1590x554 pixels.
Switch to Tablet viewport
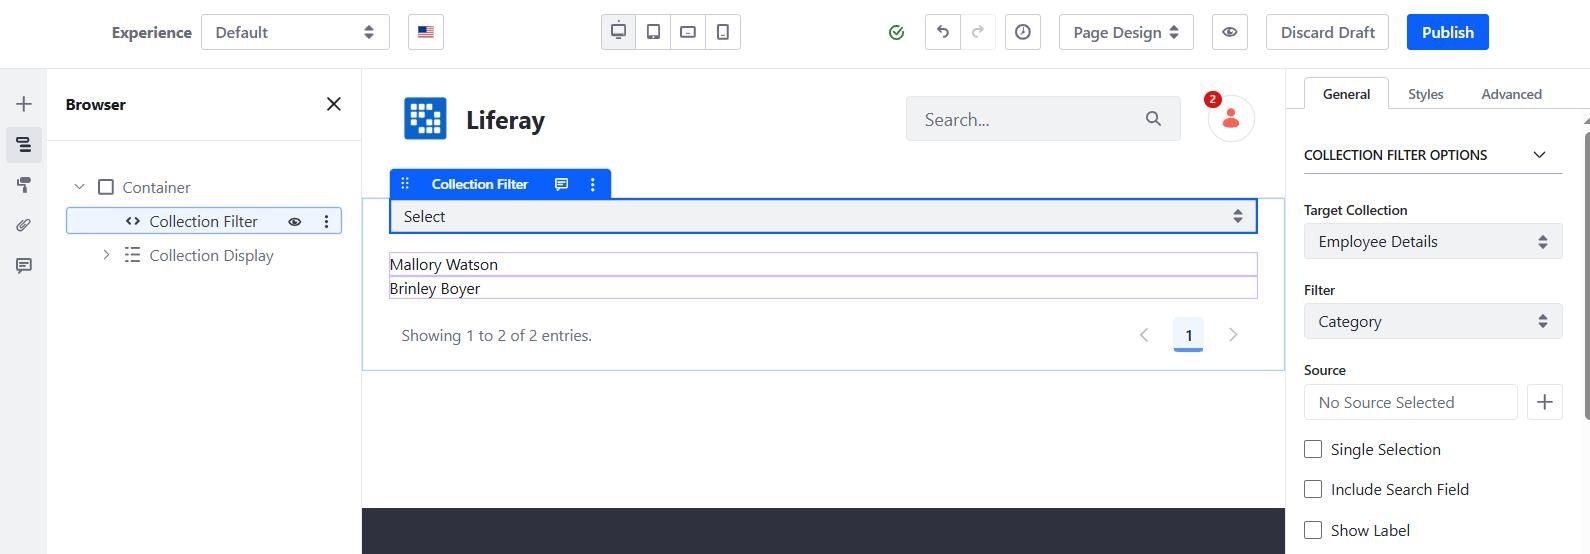pyautogui.click(x=653, y=32)
